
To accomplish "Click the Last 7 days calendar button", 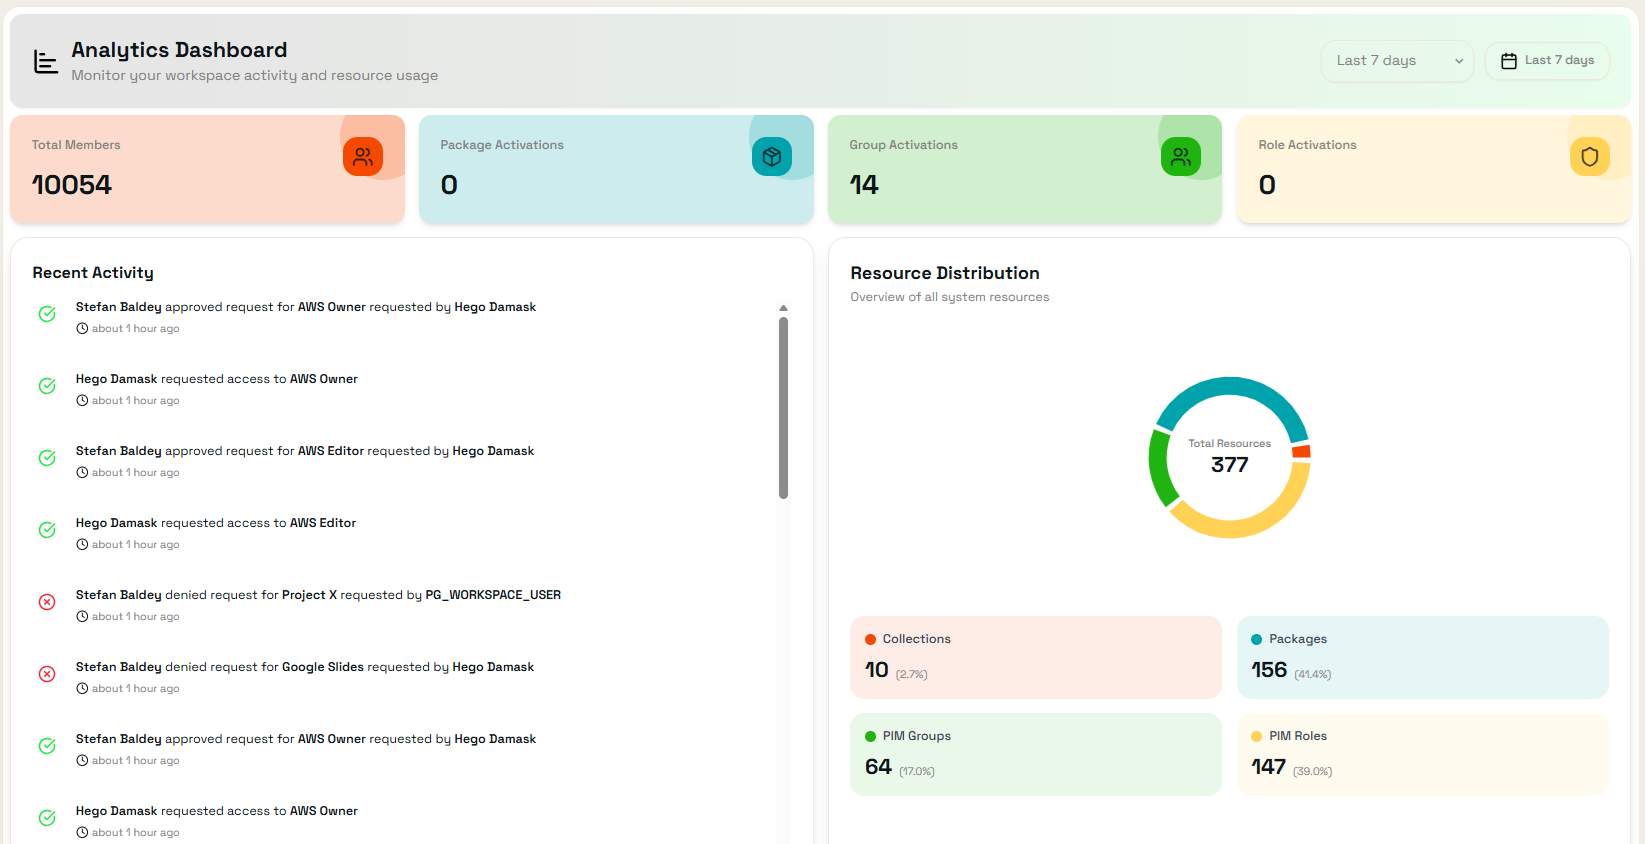I will pos(1547,61).
